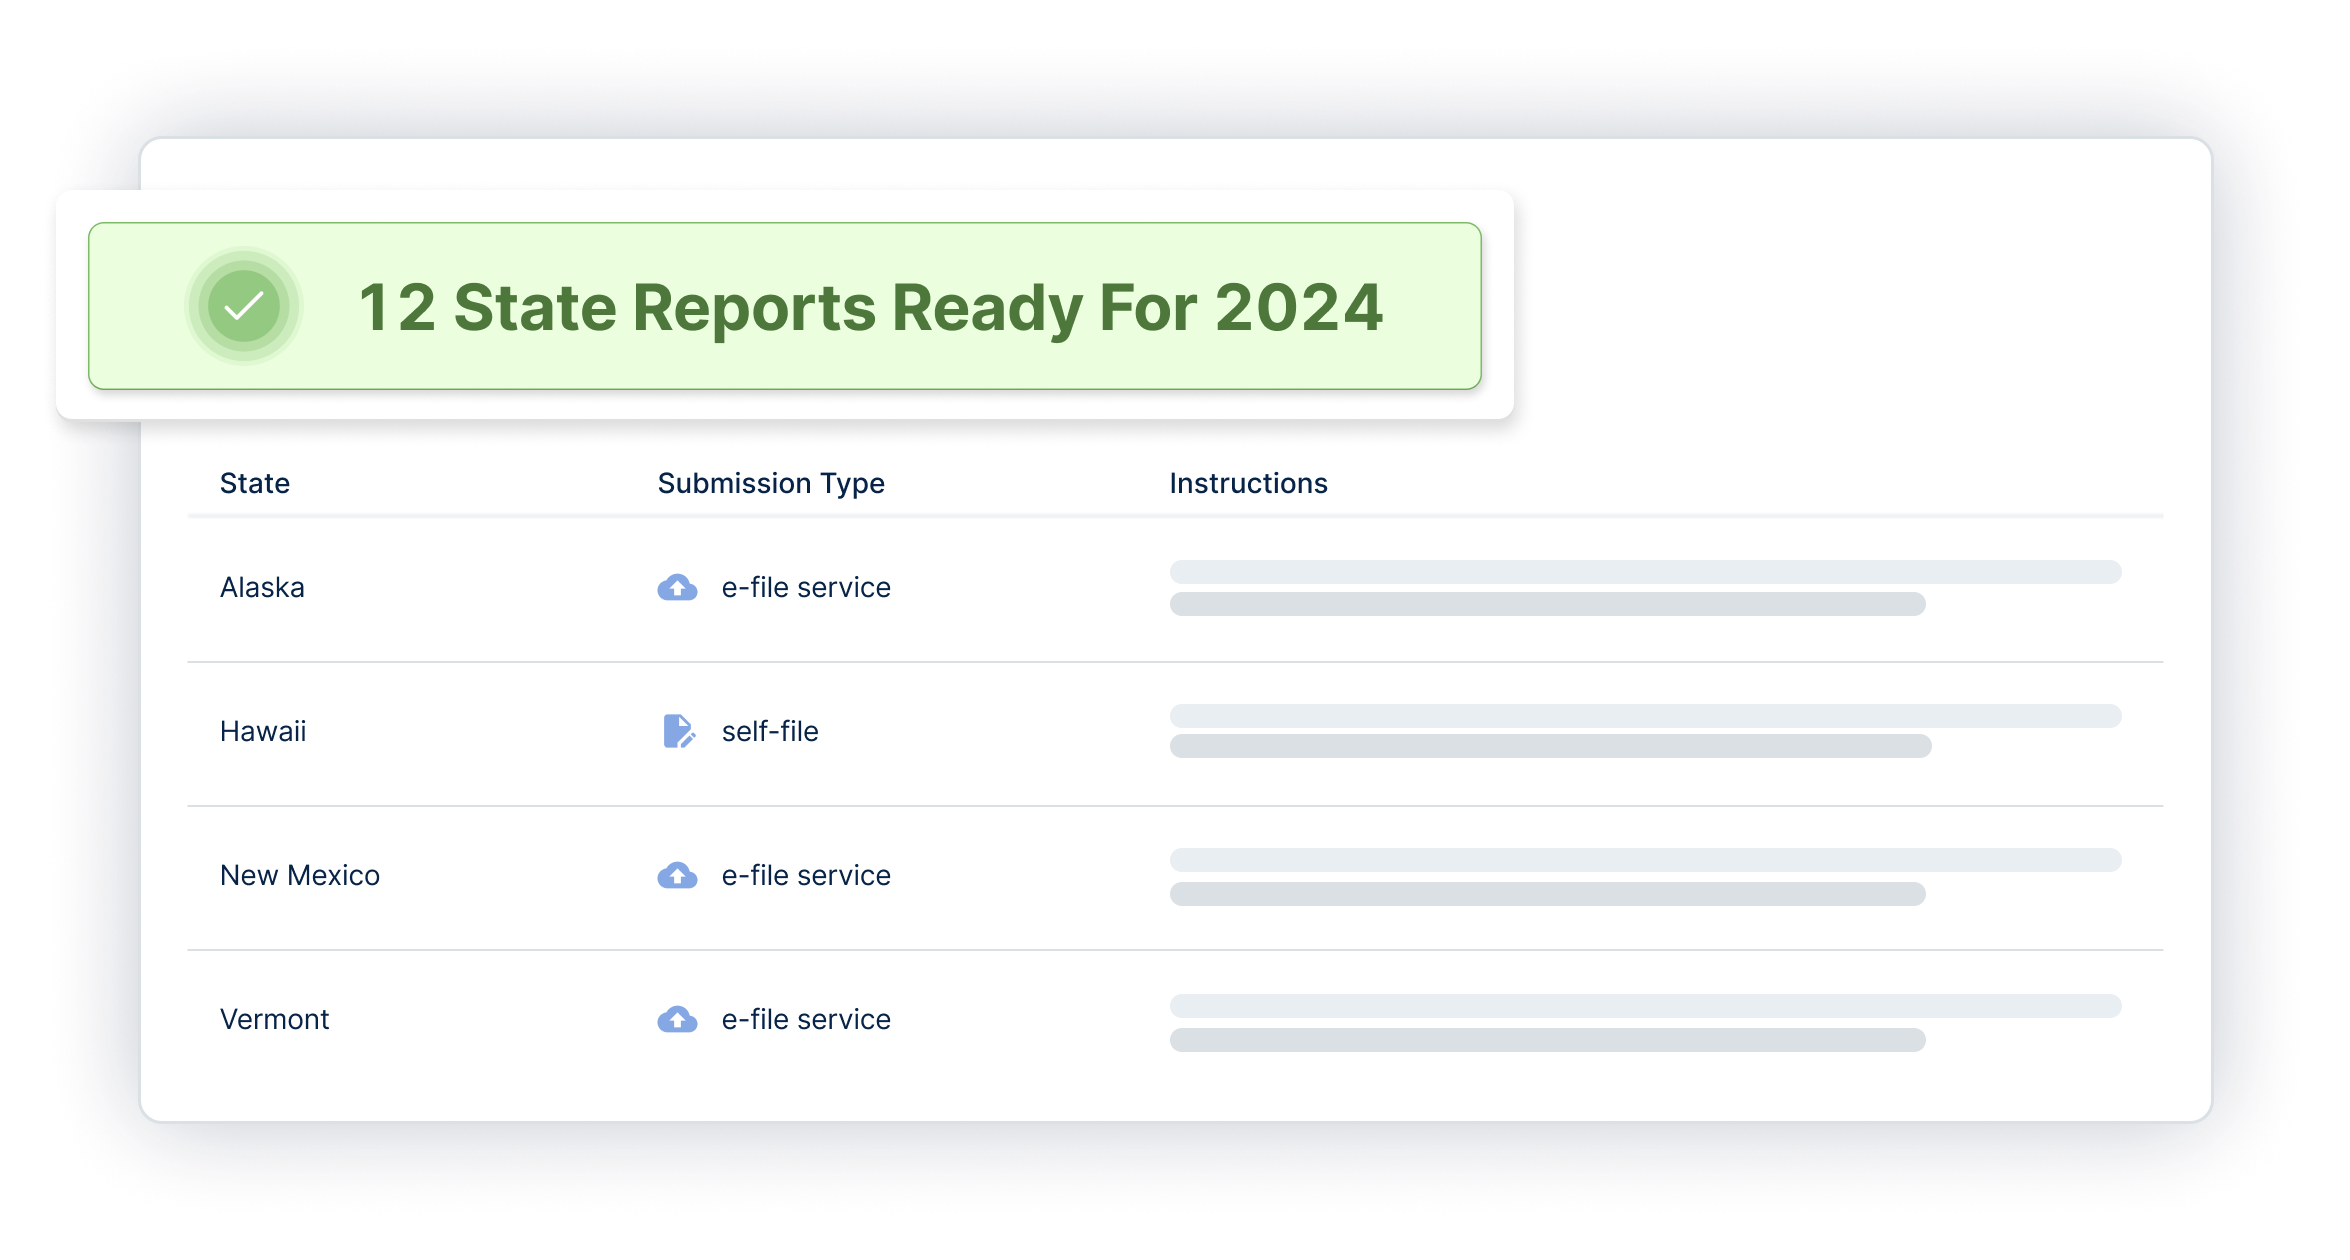Open the Alaska state row
This screenshot has height=1260, width=2350.
262,588
